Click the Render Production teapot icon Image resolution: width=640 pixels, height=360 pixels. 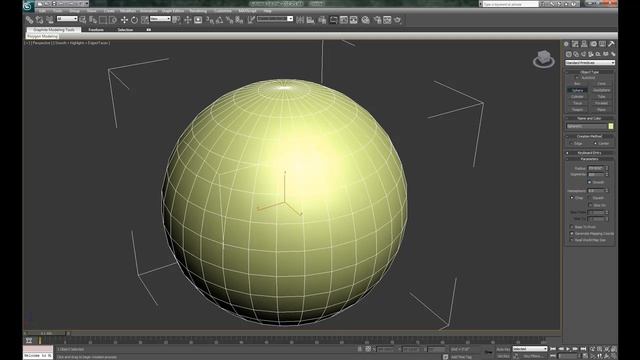click(x=398, y=20)
